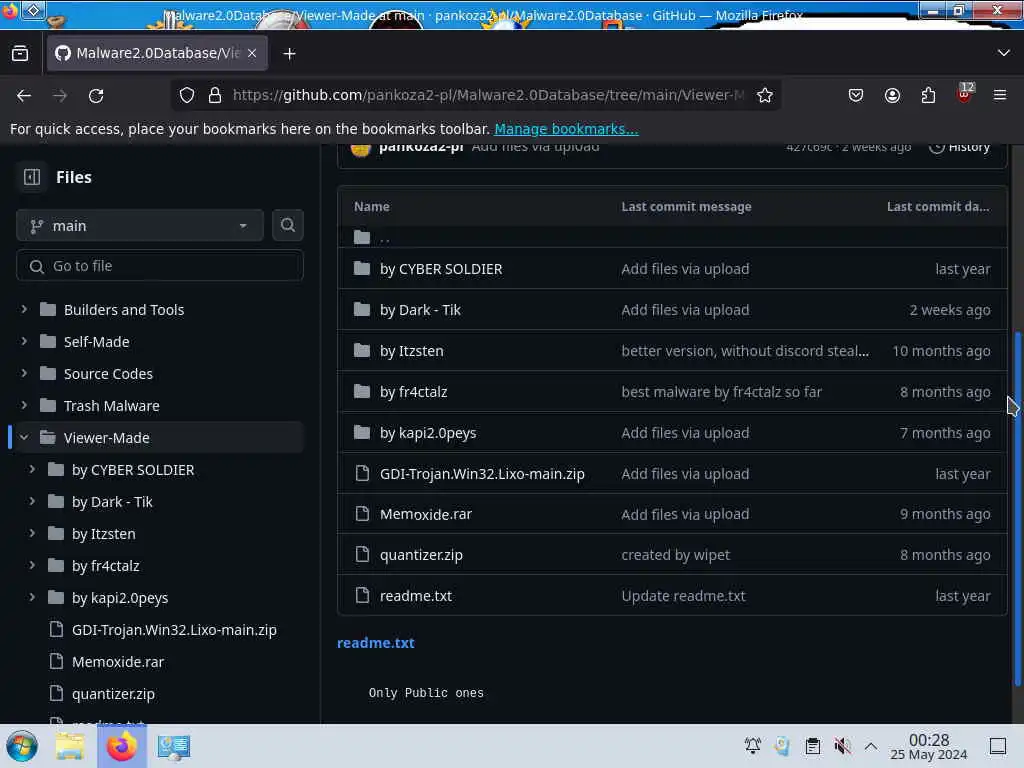Expand Builders and Tools tree folder
This screenshot has width=1024, height=768.
[24, 309]
